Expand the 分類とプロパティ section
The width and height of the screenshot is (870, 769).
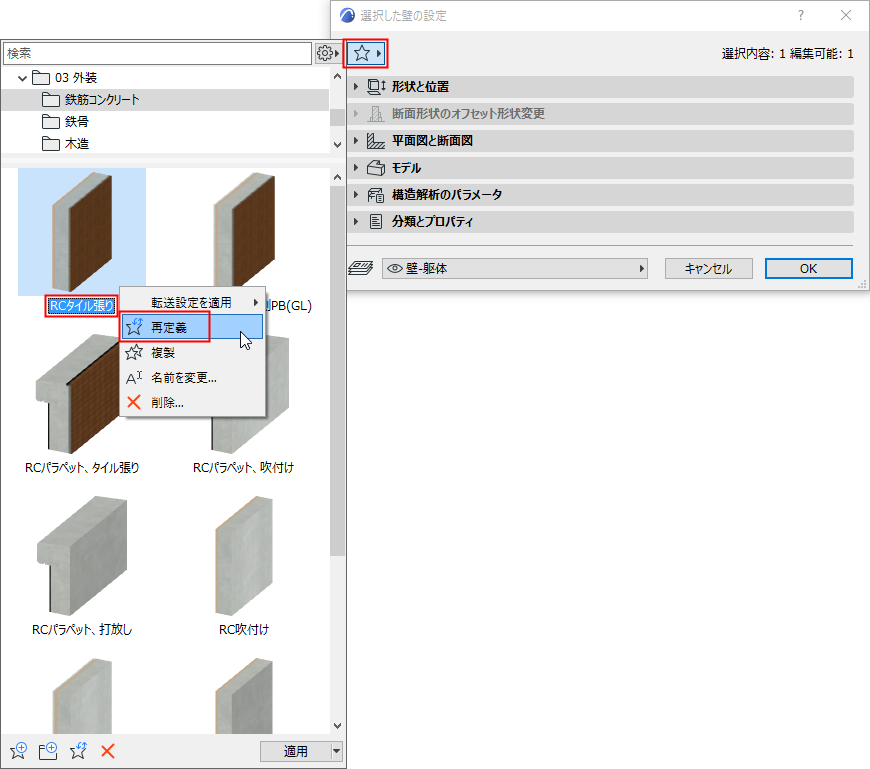356,222
